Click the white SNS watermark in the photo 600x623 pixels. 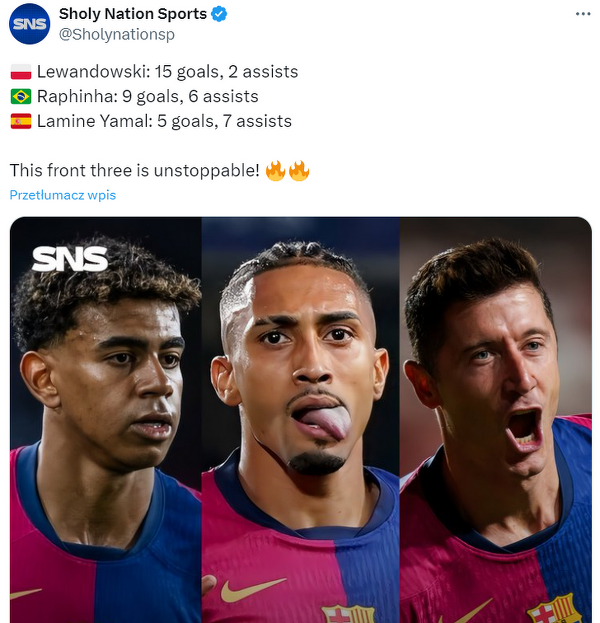(x=70, y=259)
